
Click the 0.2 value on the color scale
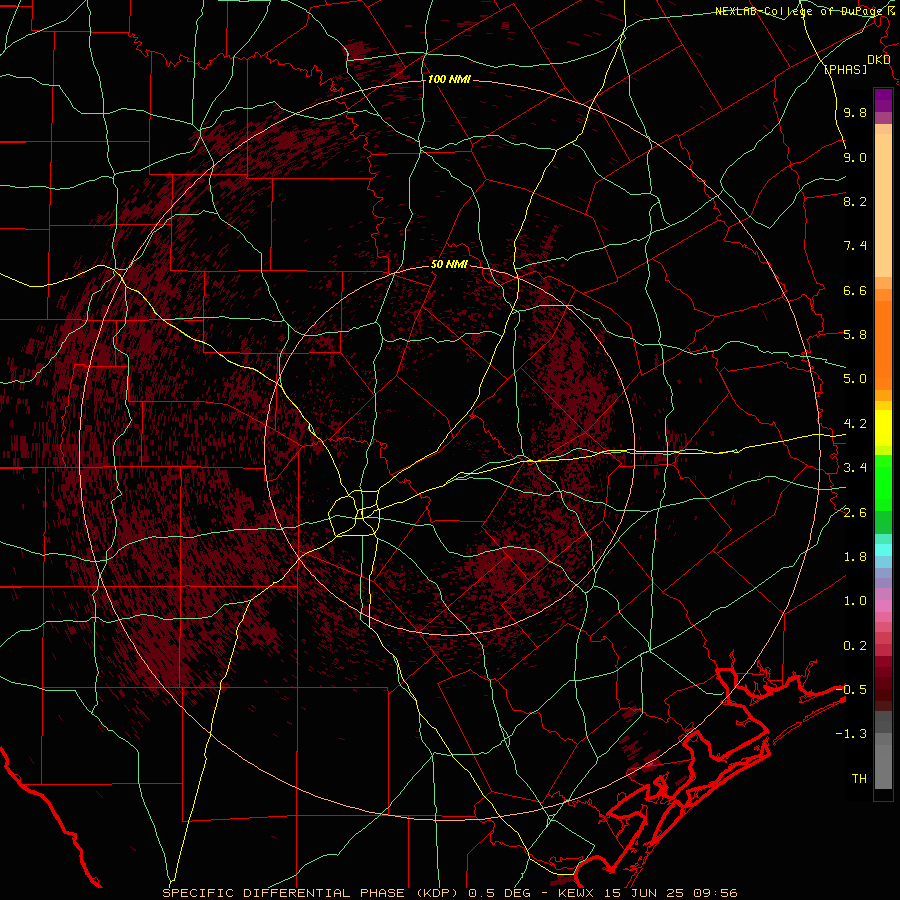[x=855, y=646]
